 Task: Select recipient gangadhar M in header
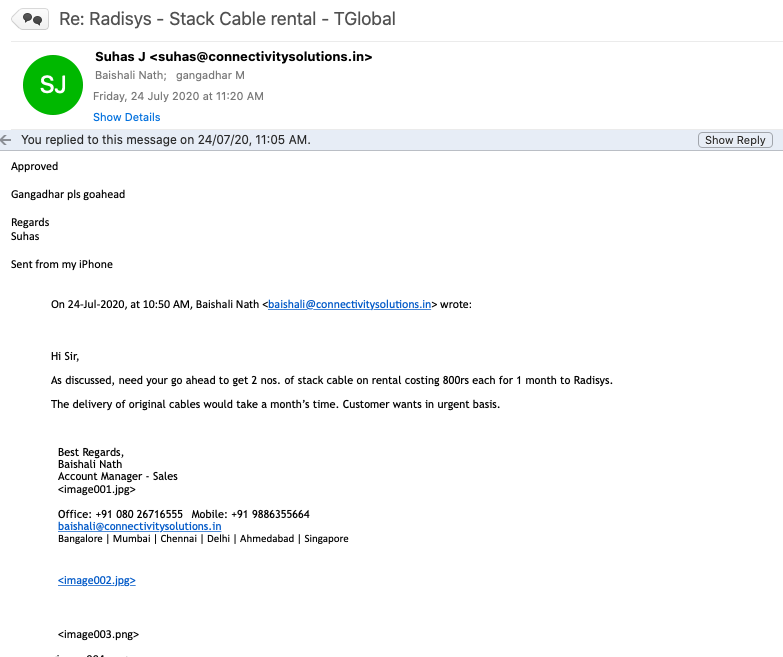210,76
